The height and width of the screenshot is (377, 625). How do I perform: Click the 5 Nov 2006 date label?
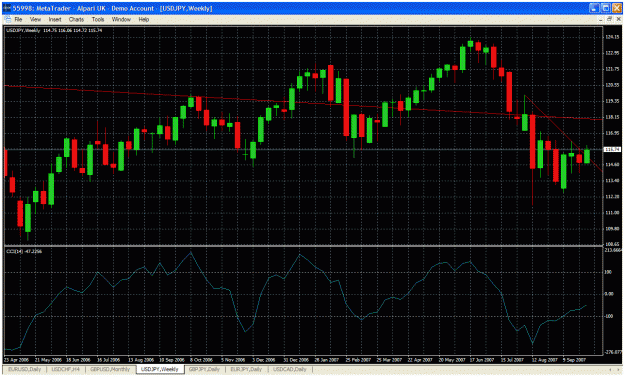pos(233,359)
